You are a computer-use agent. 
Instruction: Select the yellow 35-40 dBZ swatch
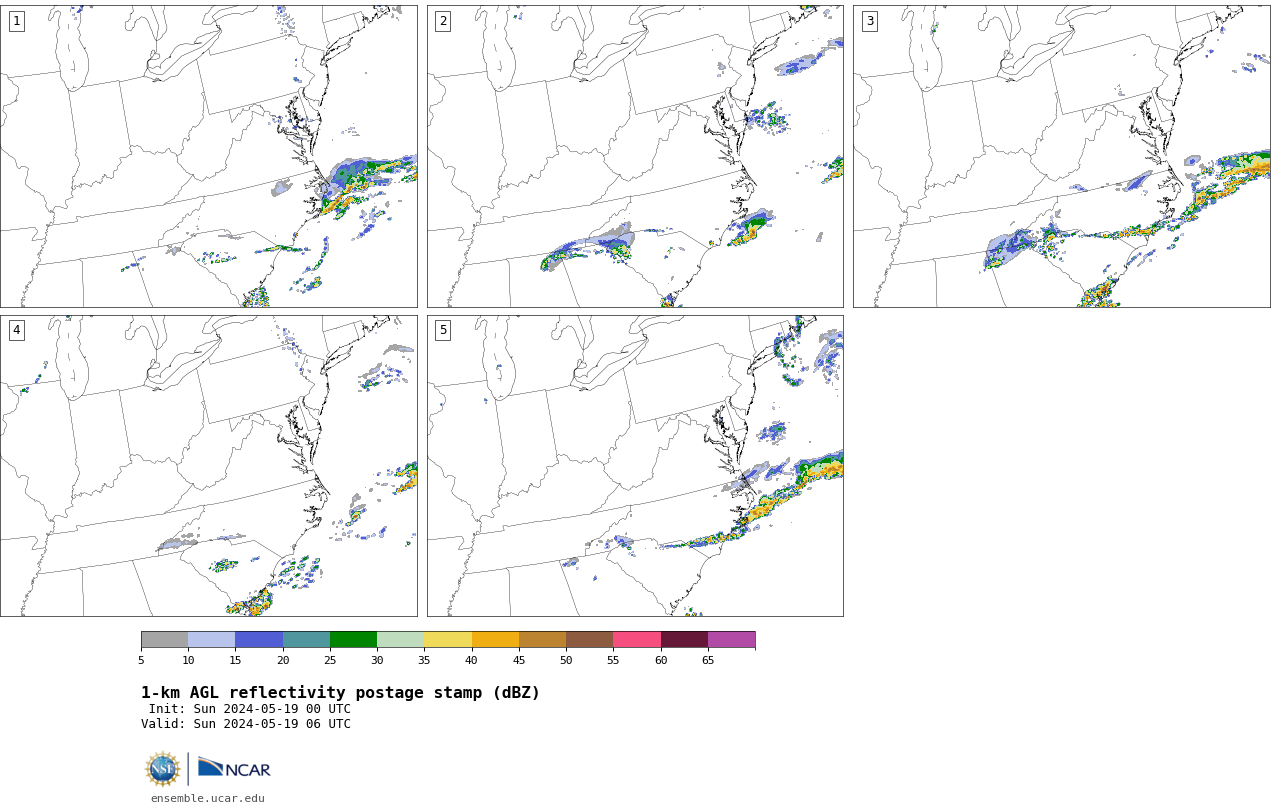(448, 640)
